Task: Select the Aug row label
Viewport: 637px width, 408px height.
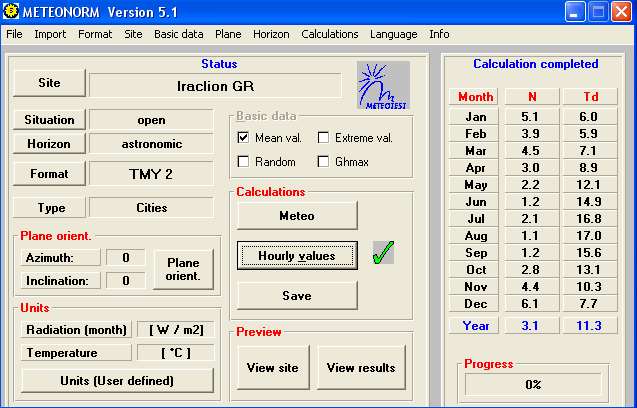Action: [474, 236]
